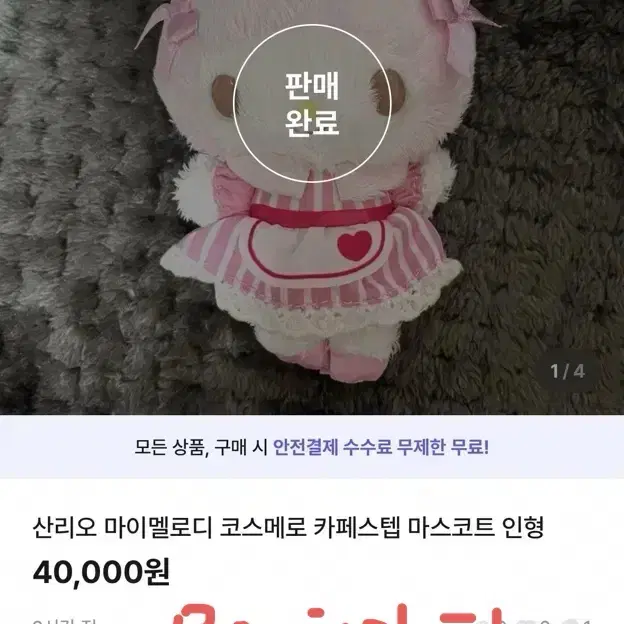Tap the red waist ribbon on the doll
624x624 pixels.
322,216
